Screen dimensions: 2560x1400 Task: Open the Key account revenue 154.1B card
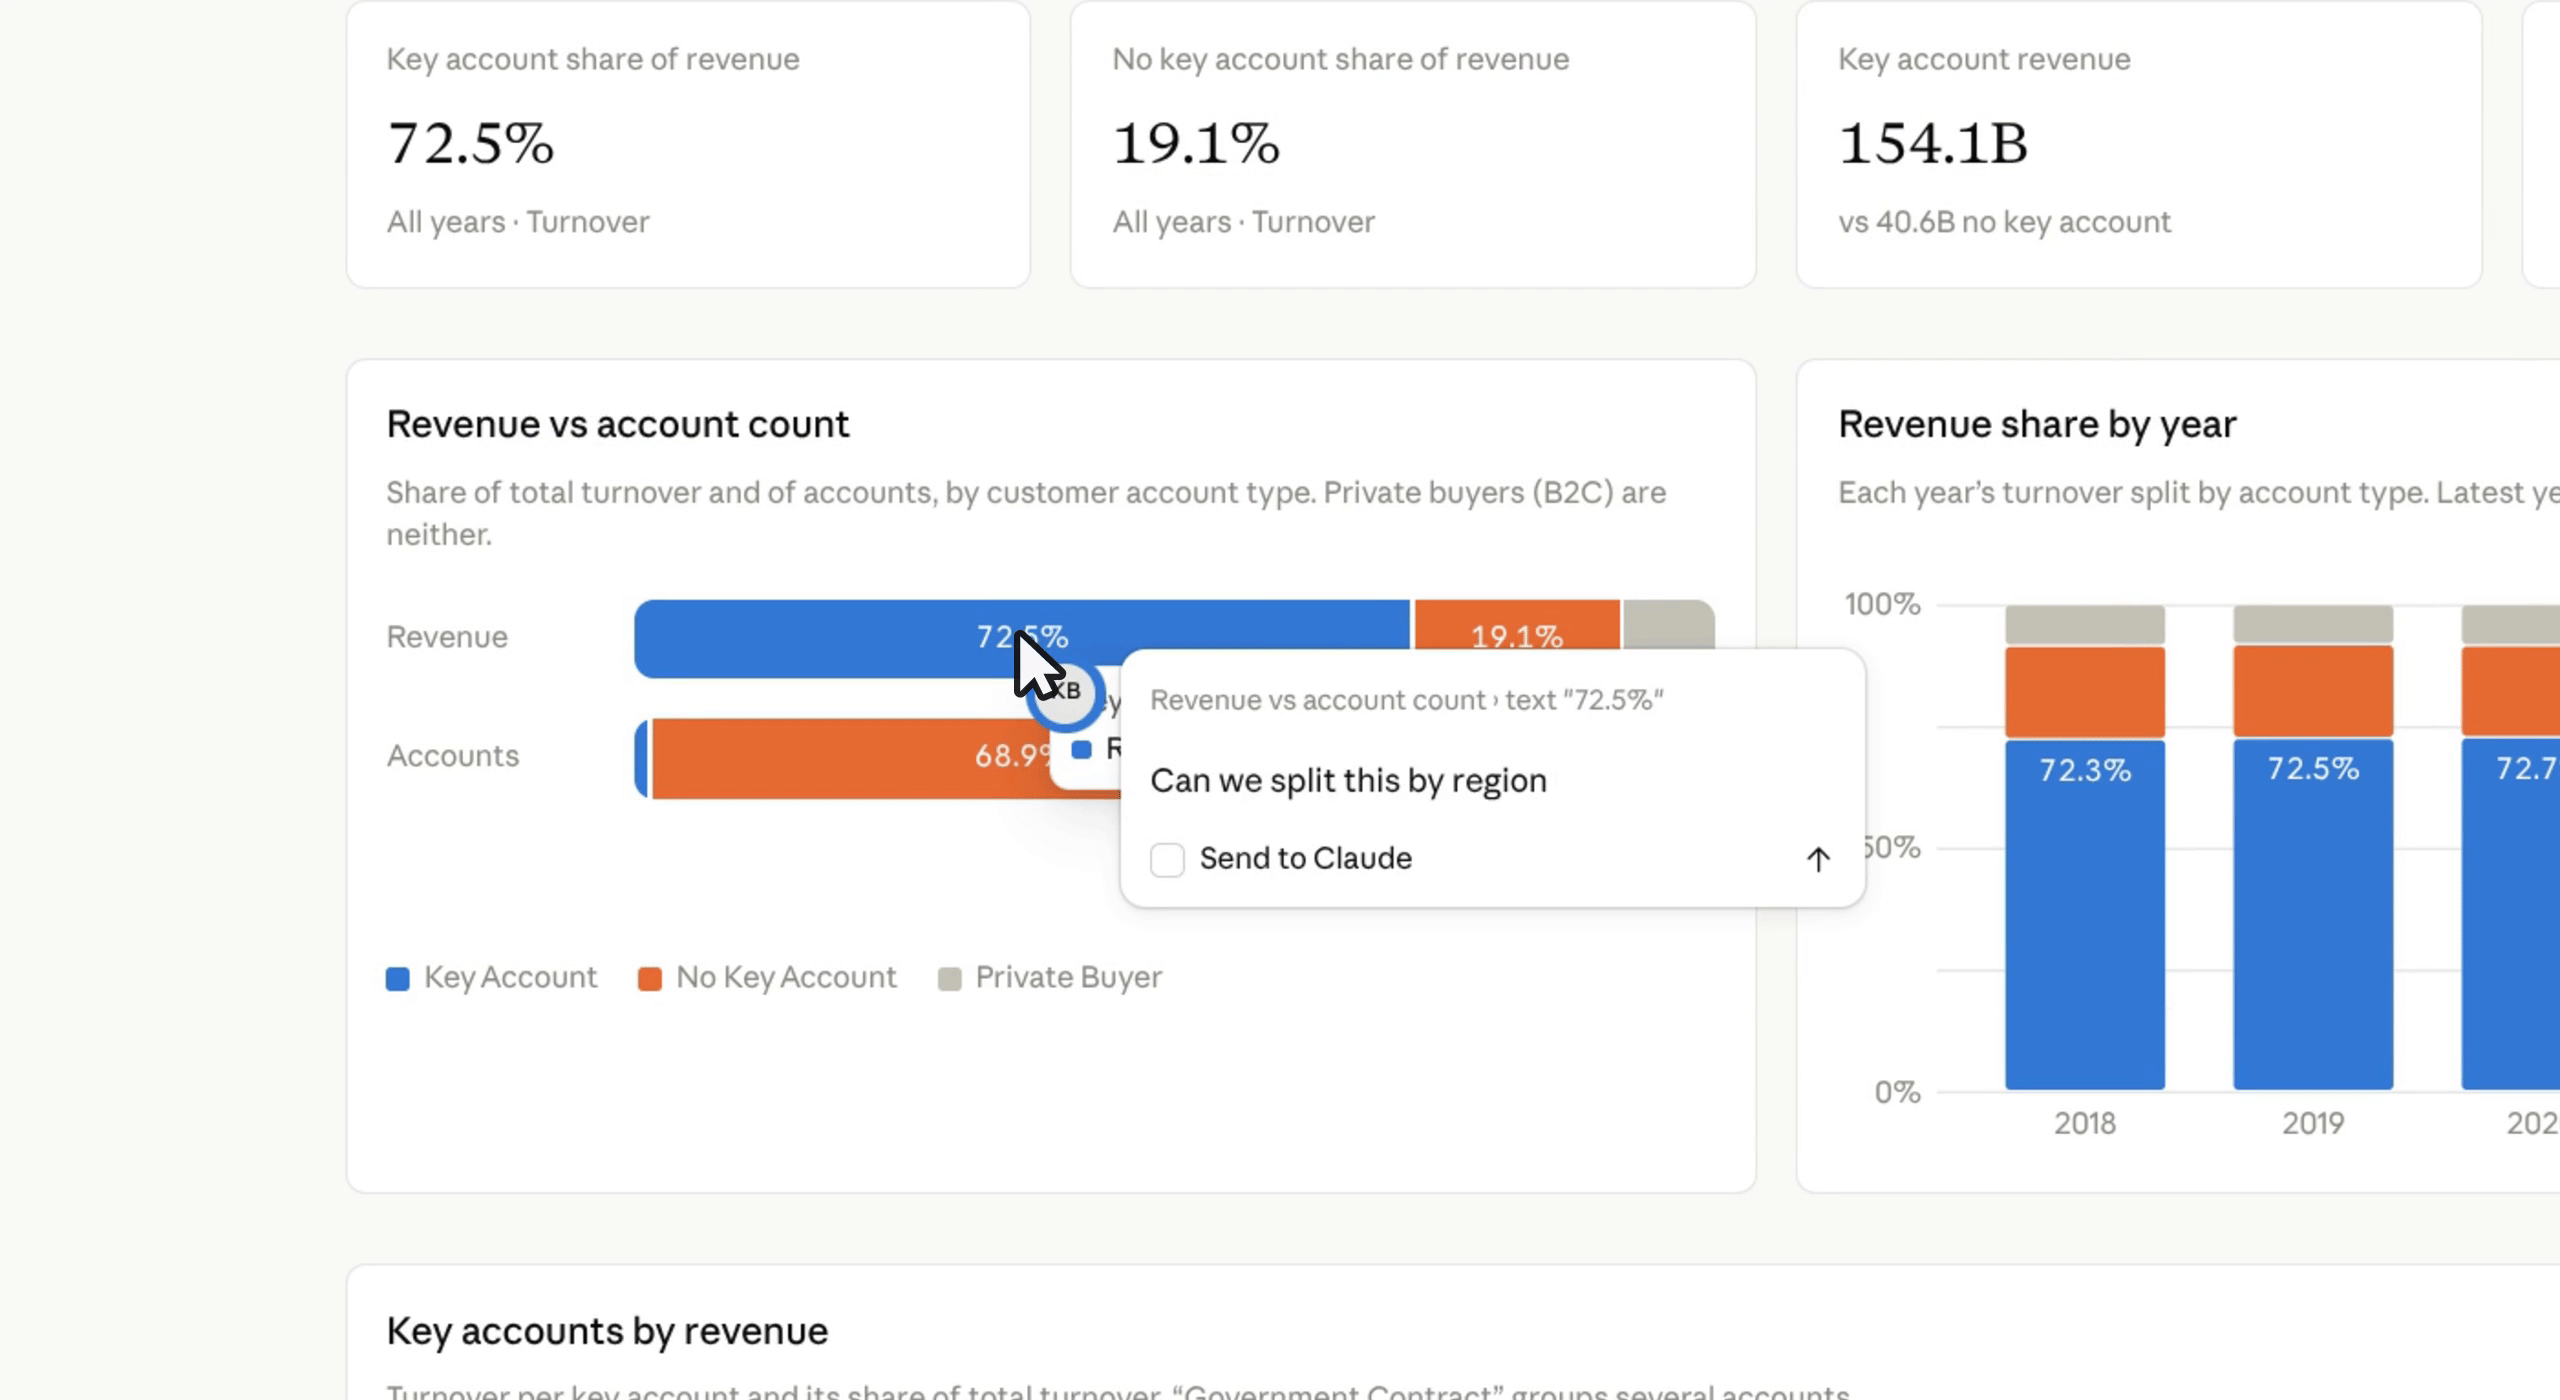2139,143
